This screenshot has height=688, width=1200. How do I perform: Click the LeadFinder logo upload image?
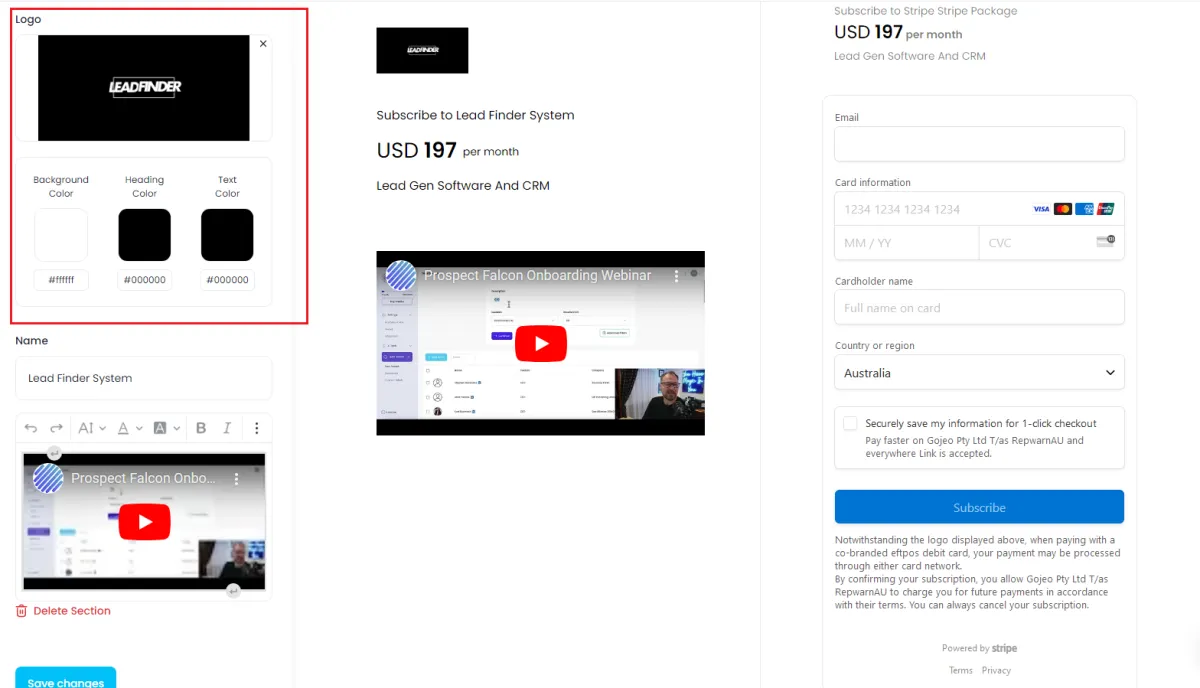click(144, 88)
